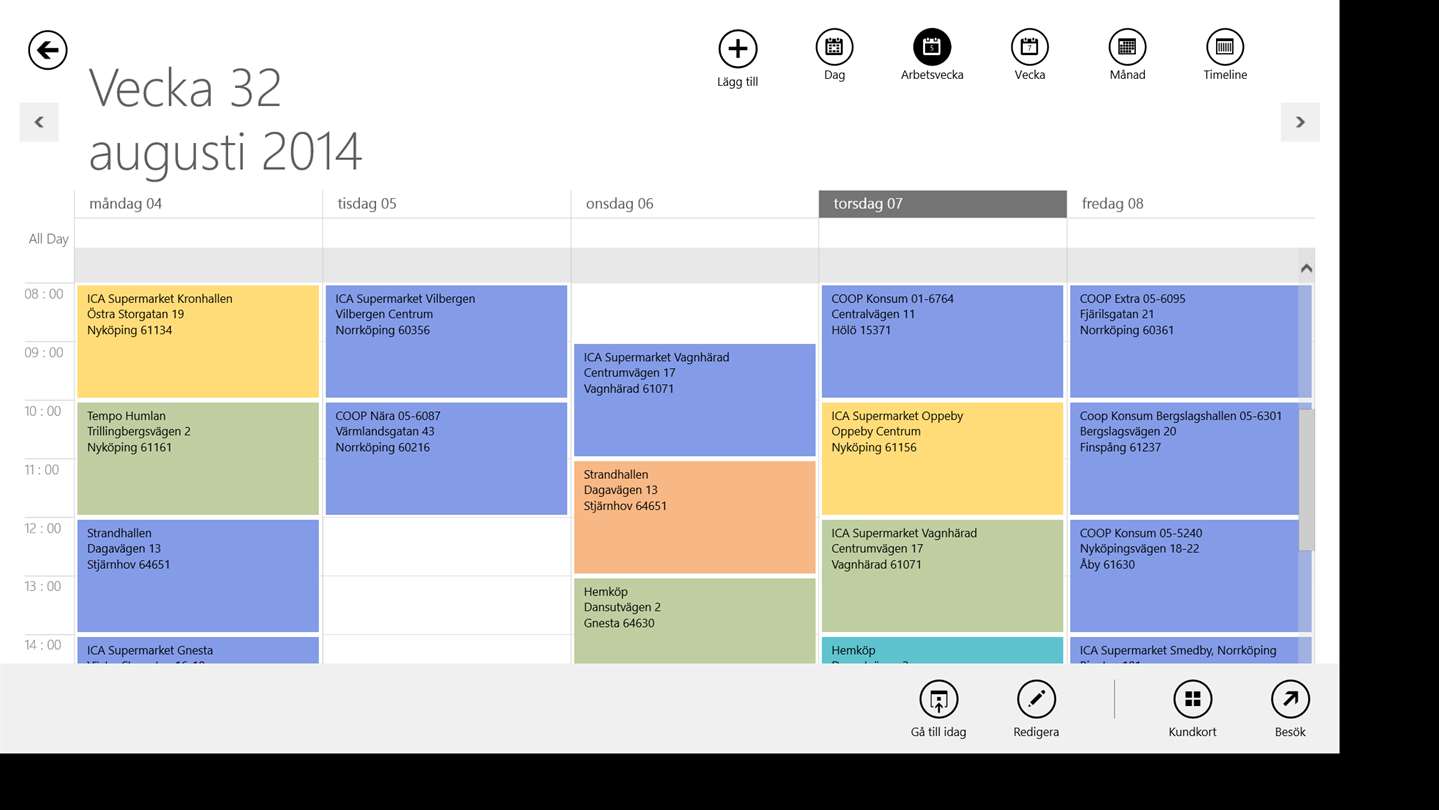Click the 08 : 00 time label
1439x810 pixels.
coord(44,294)
